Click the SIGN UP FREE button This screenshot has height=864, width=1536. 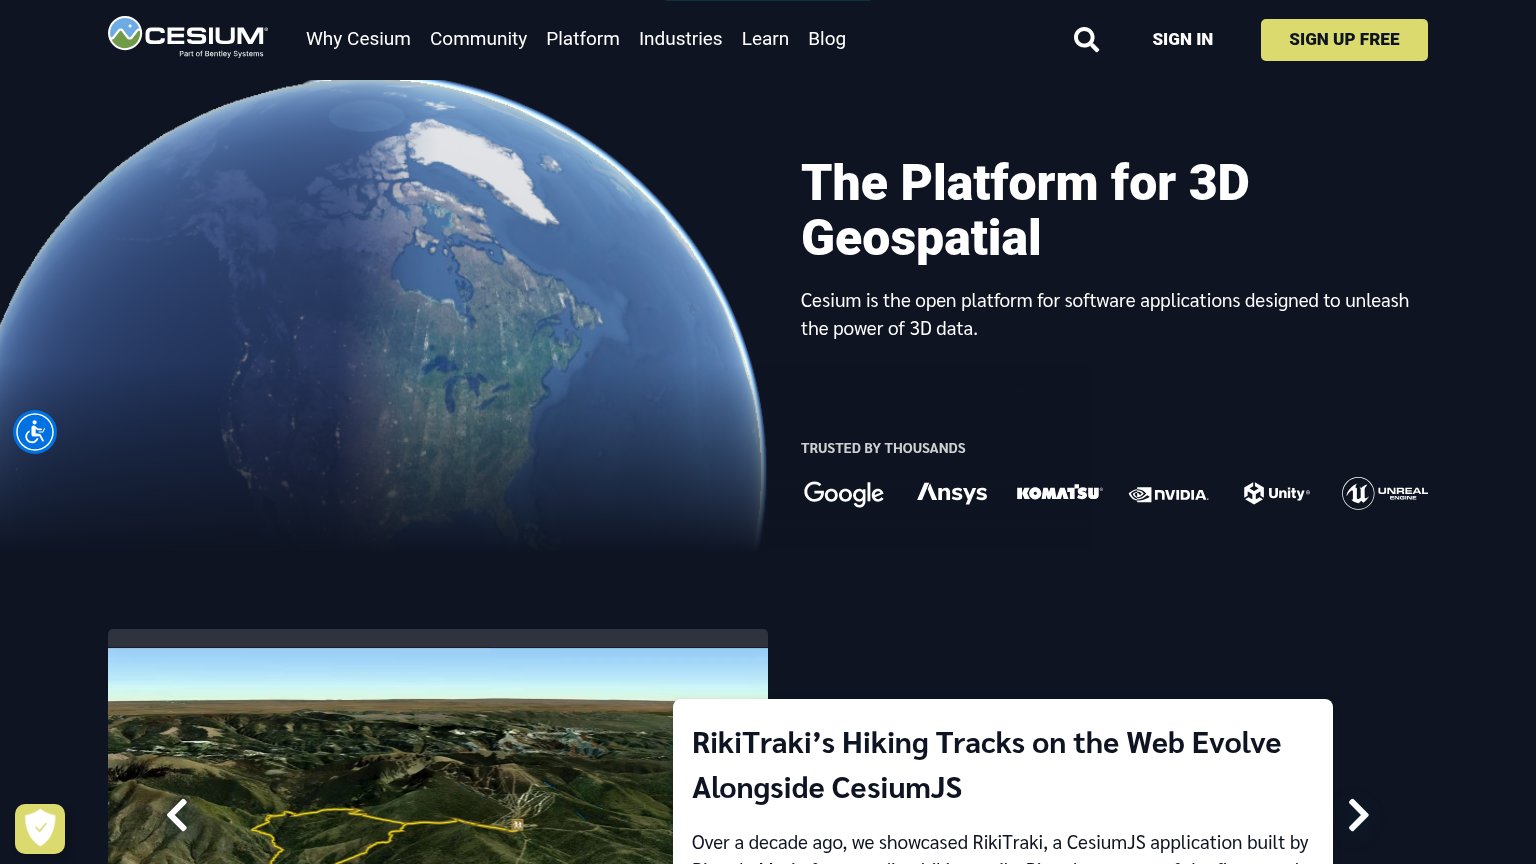pyautogui.click(x=1344, y=40)
